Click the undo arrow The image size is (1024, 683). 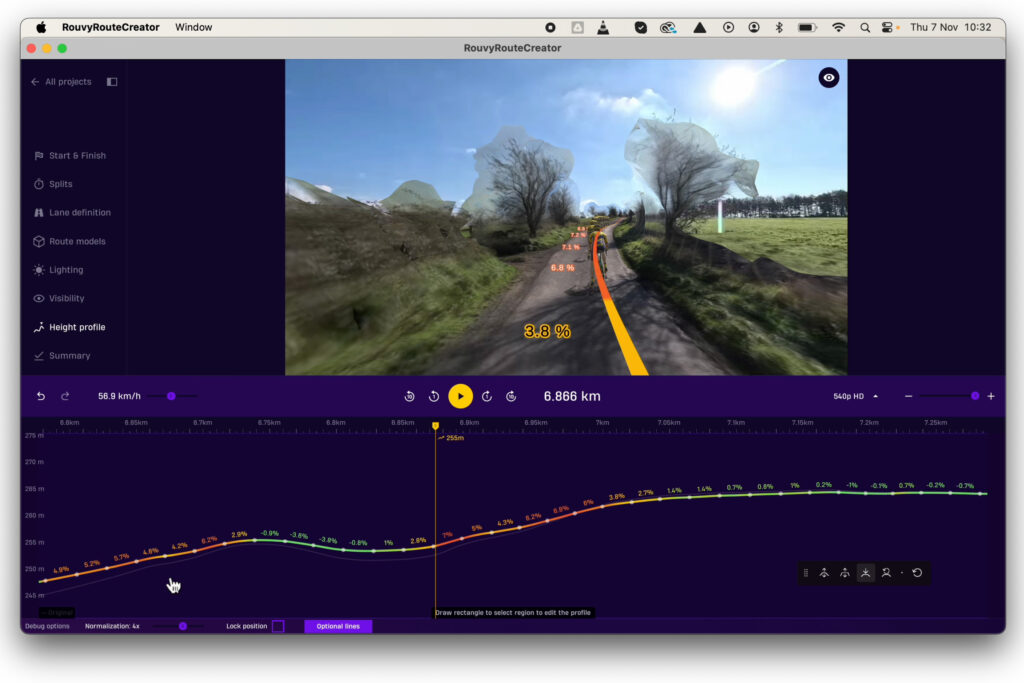pos(40,396)
